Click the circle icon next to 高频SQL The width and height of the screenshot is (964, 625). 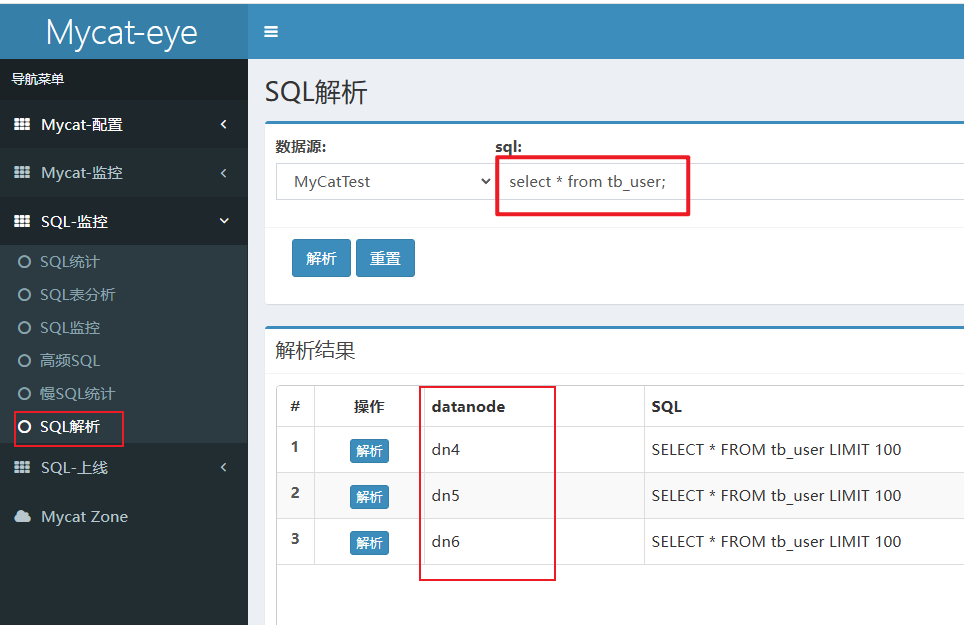(x=25, y=361)
